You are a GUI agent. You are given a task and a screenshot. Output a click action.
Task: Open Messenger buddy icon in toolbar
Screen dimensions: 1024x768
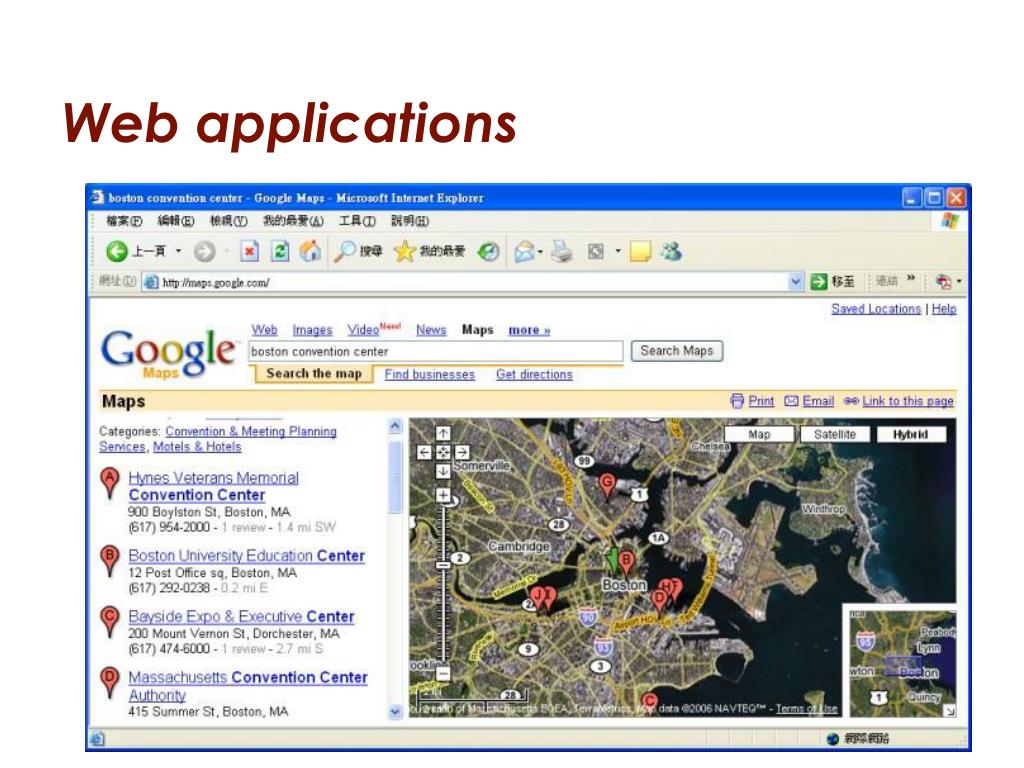[x=671, y=251]
